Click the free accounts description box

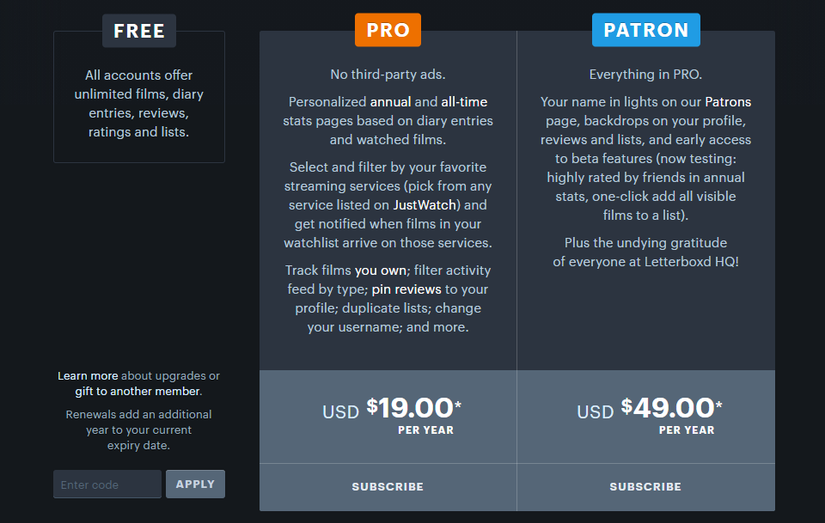[139, 103]
